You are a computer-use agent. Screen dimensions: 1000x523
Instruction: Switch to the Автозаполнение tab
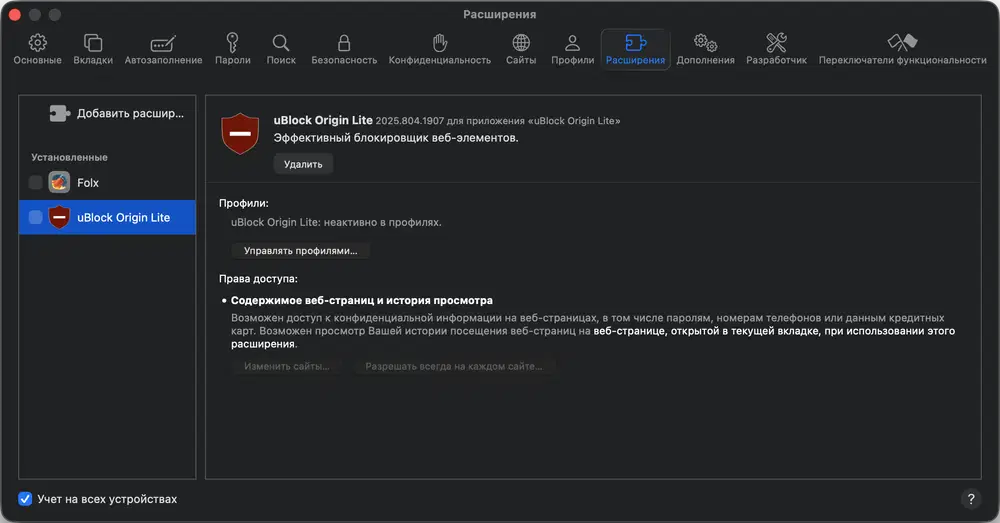click(x=163, y=49)
